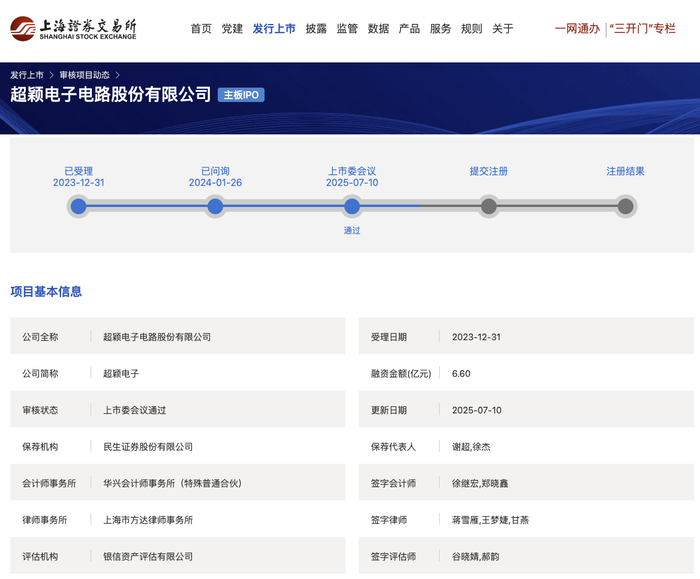This screenshot has height=579, width=700.
Task: Select the 更新日期 value 2025-07-10
Action: coord(476,410)
